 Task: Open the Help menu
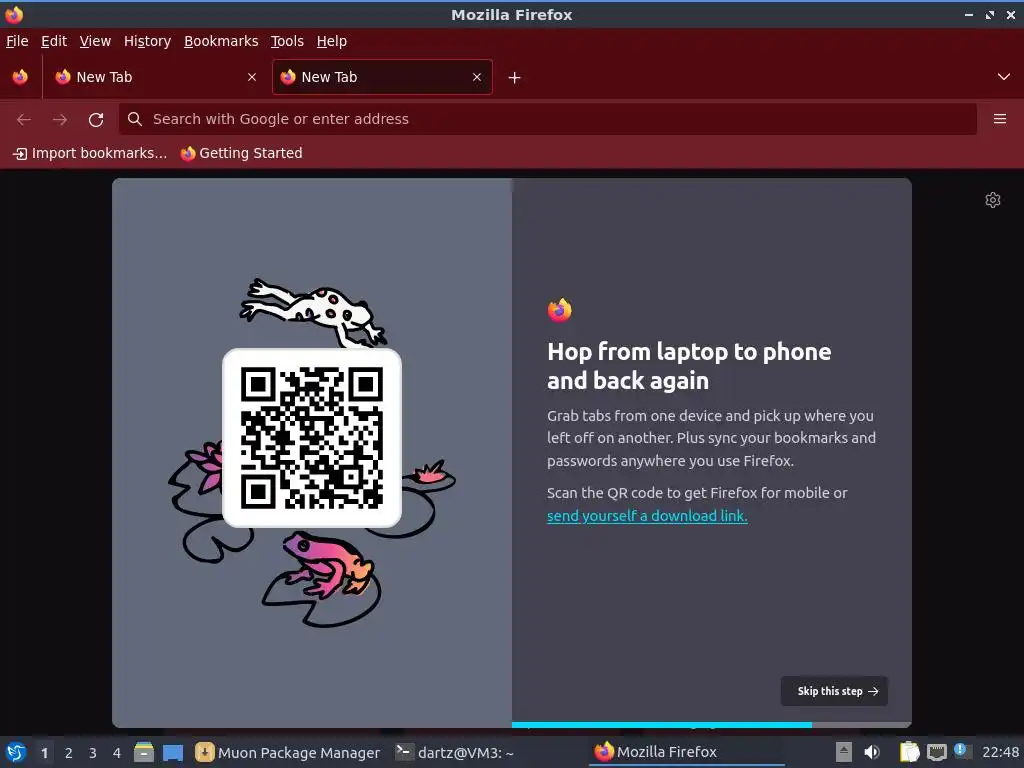point(332,41)
